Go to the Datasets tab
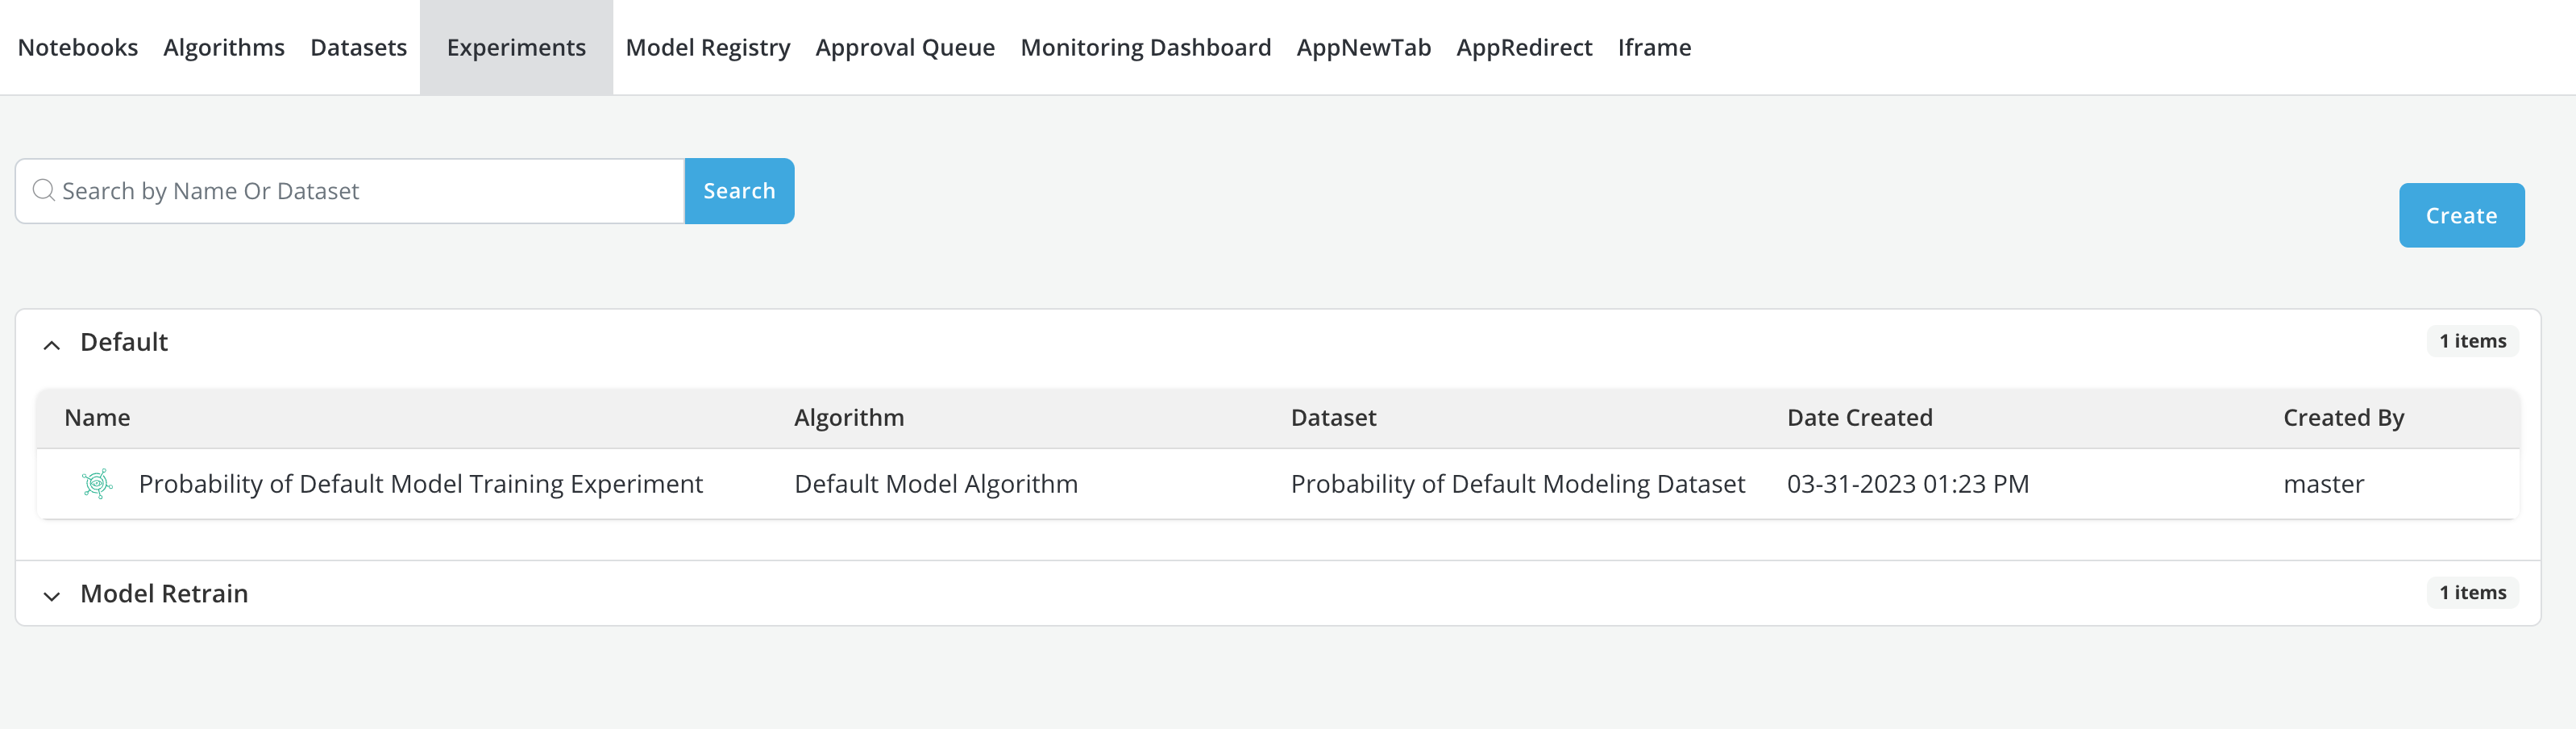The width and height of the screenshot is (2576, 729). (x=358, y=48)
